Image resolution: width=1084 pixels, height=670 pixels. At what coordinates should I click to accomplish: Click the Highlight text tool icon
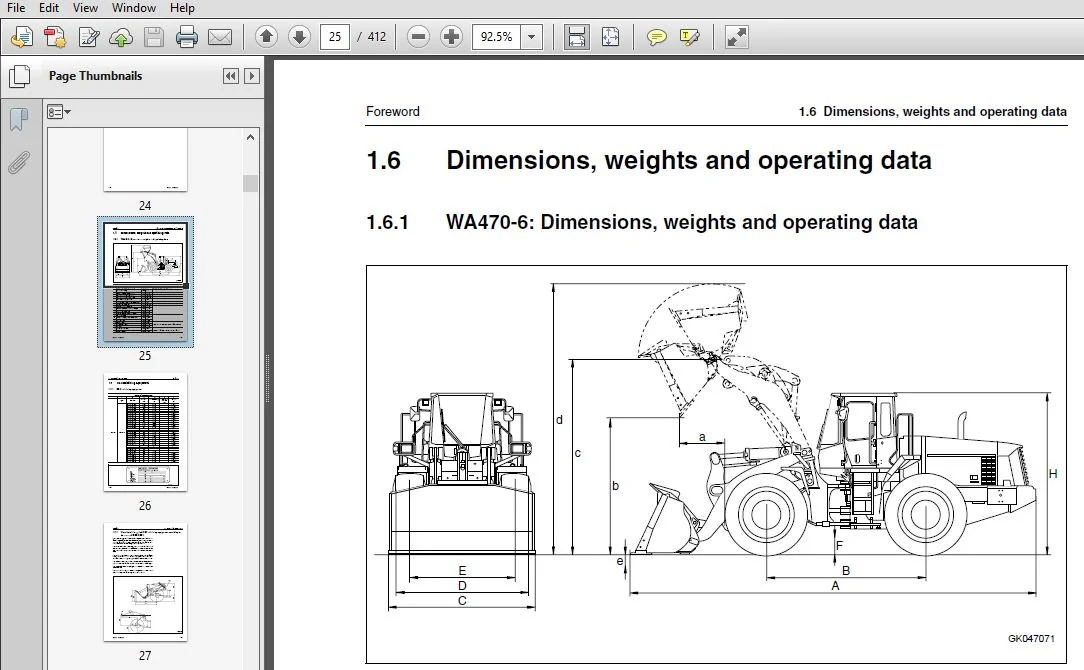[x=690, y=37]
